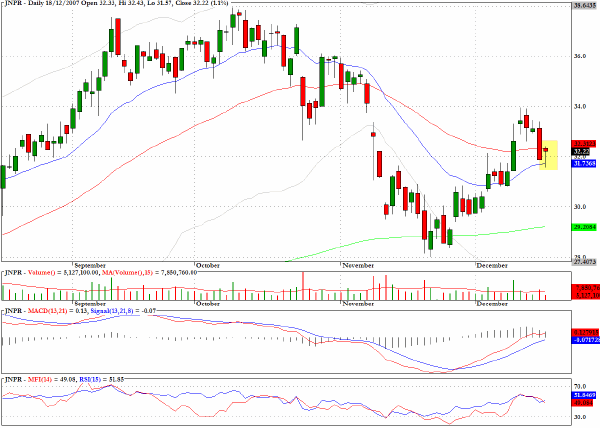Click the November label under the price chart
Screen dimensions: 600x428
(358, 265)
